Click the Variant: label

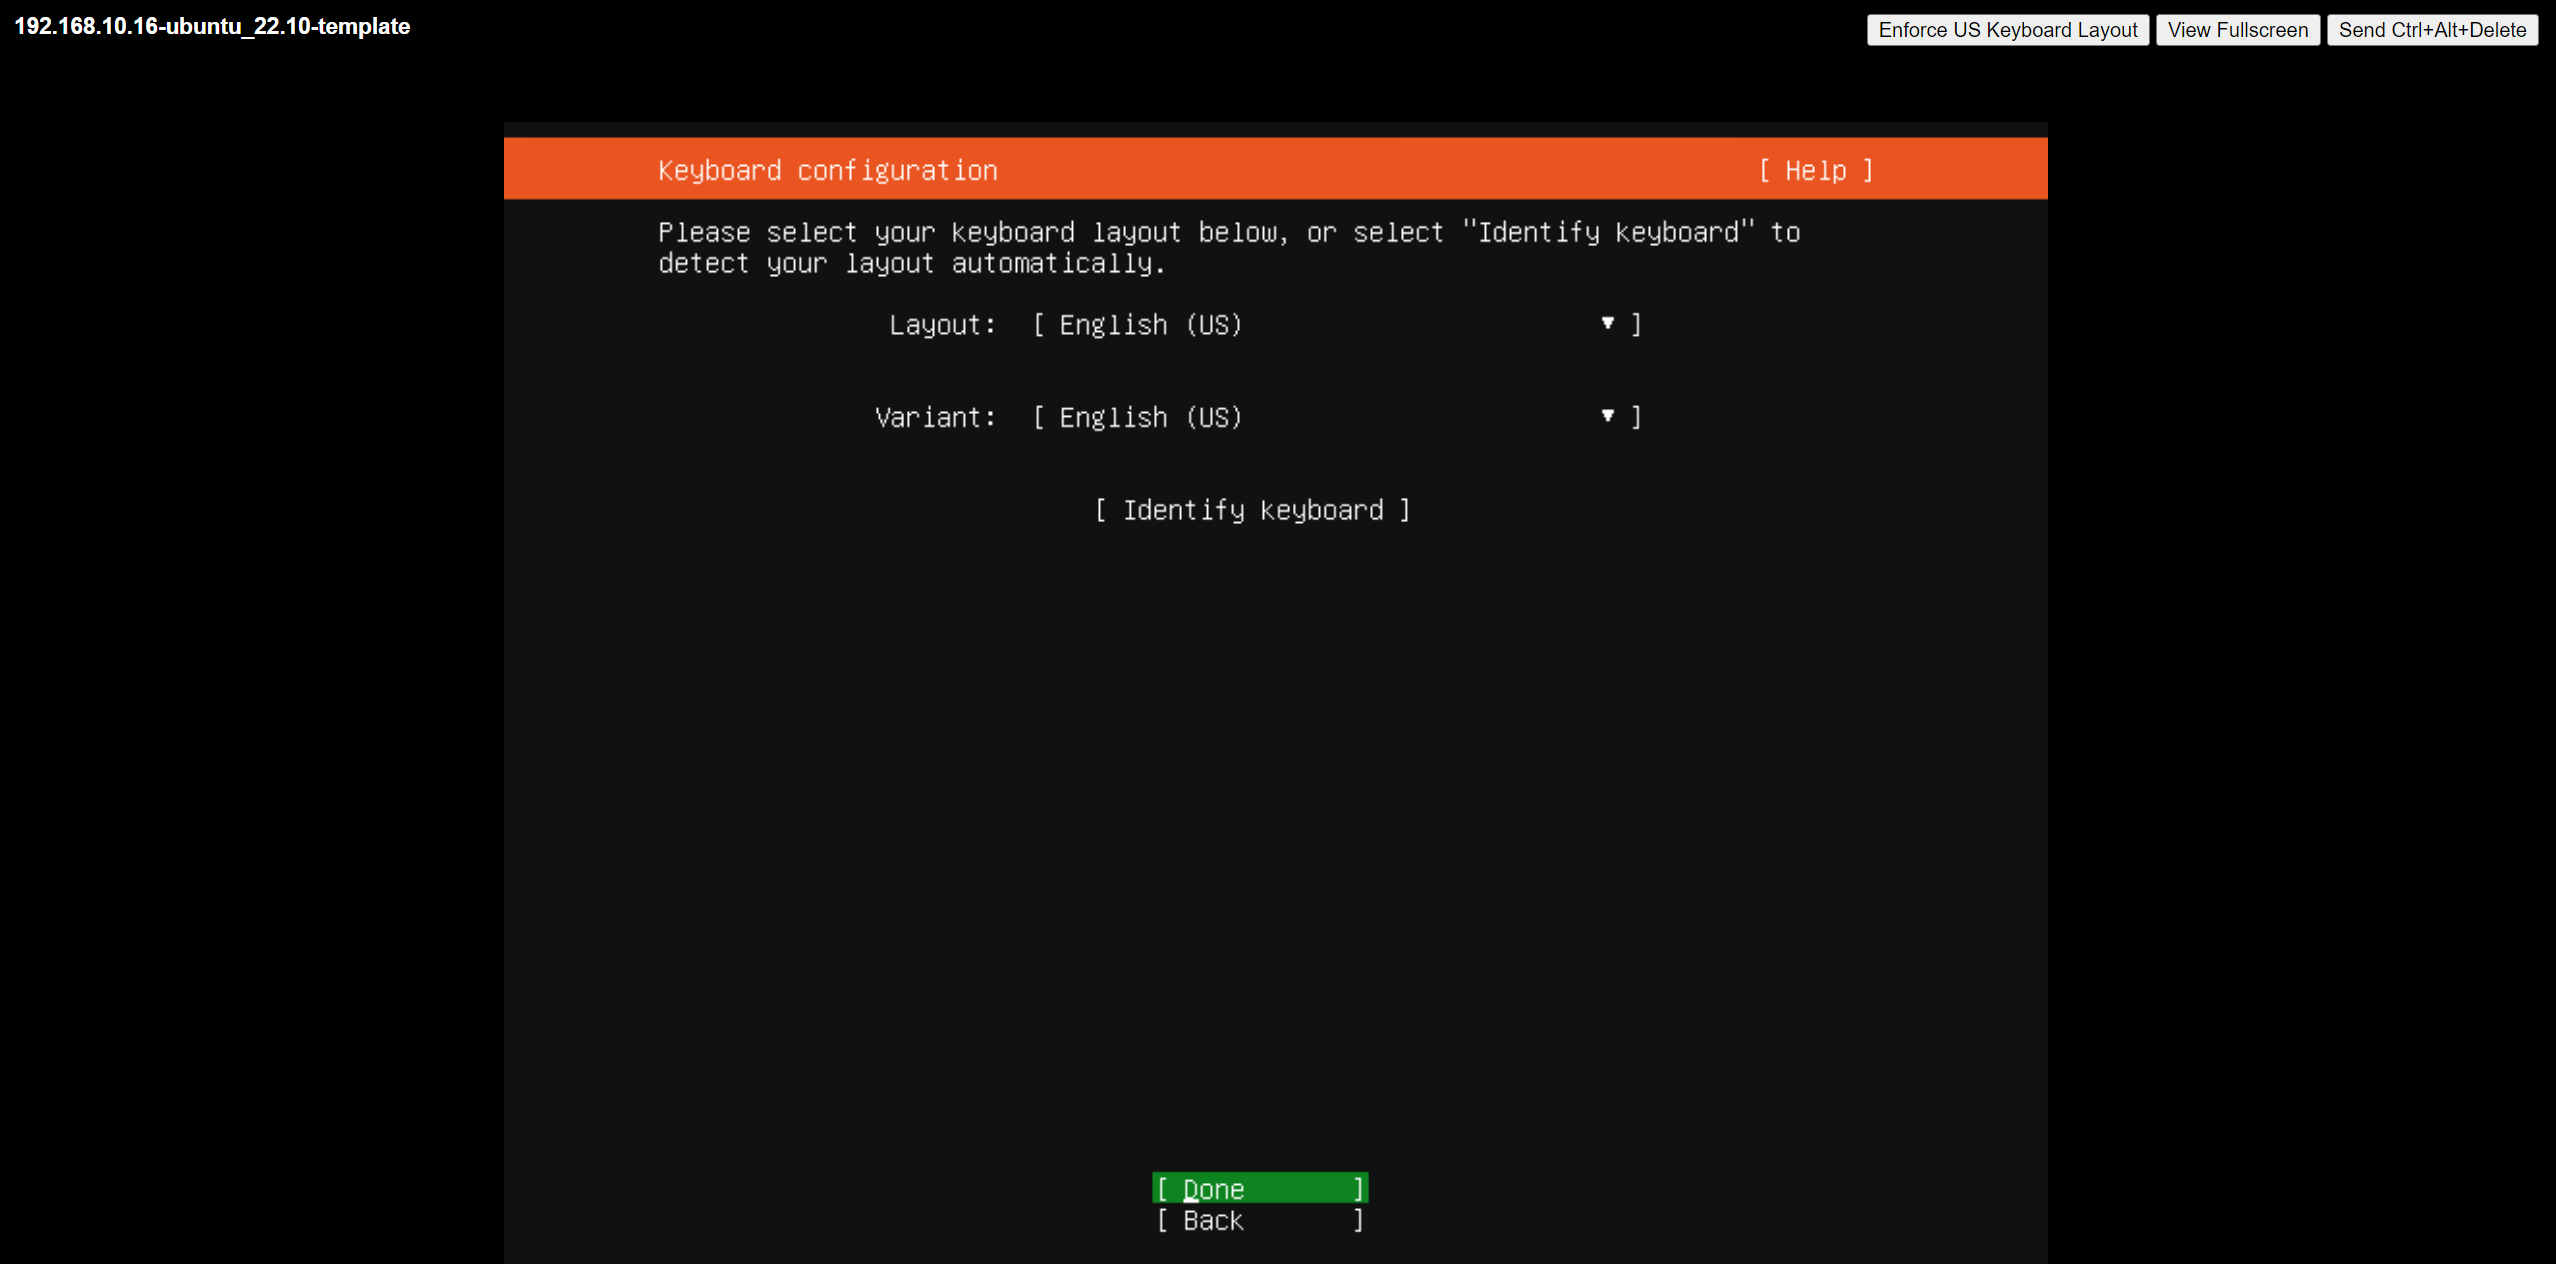pos(935,417)
